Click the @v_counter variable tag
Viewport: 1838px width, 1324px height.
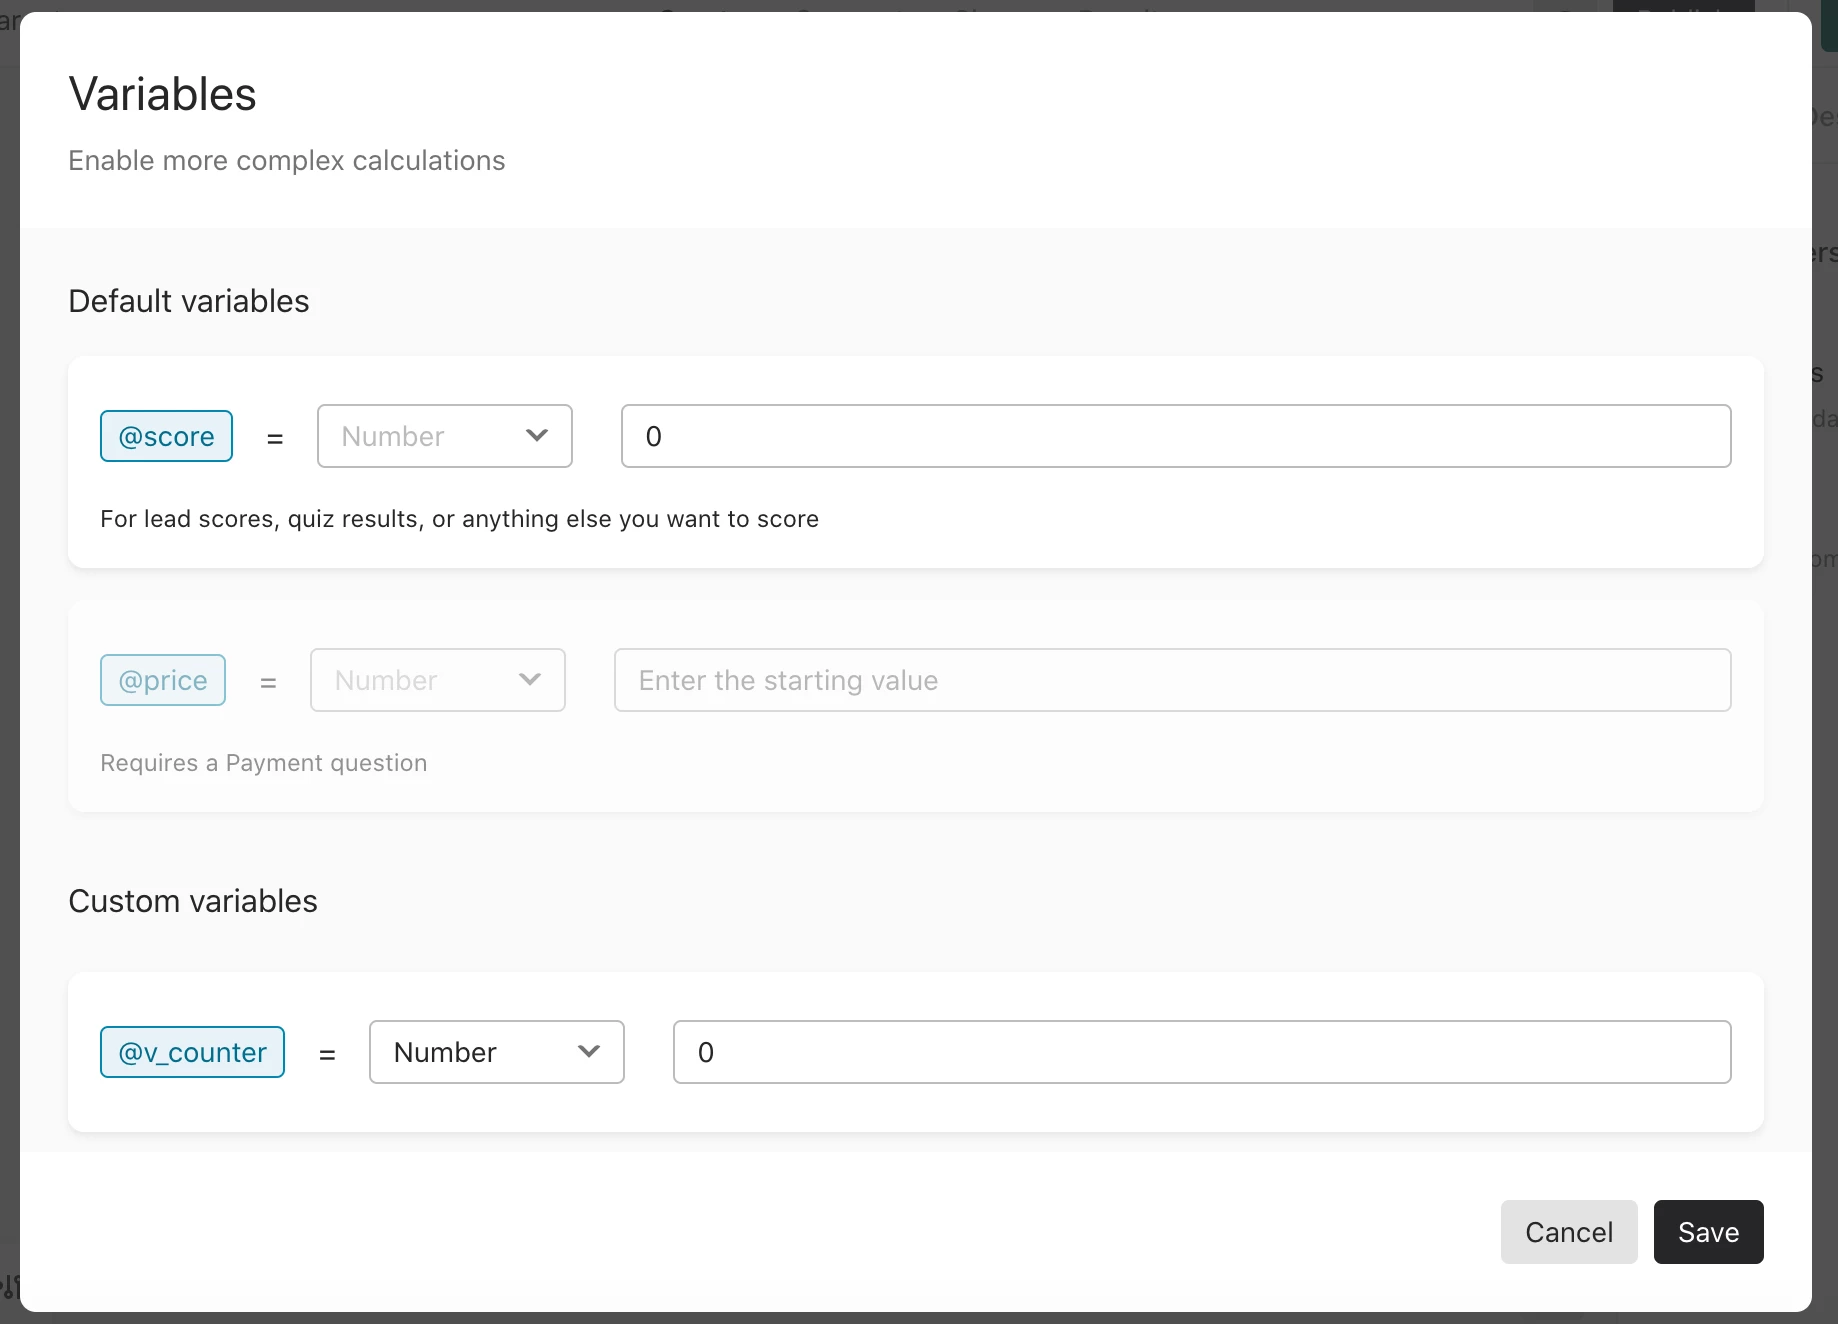[192, 1052]
